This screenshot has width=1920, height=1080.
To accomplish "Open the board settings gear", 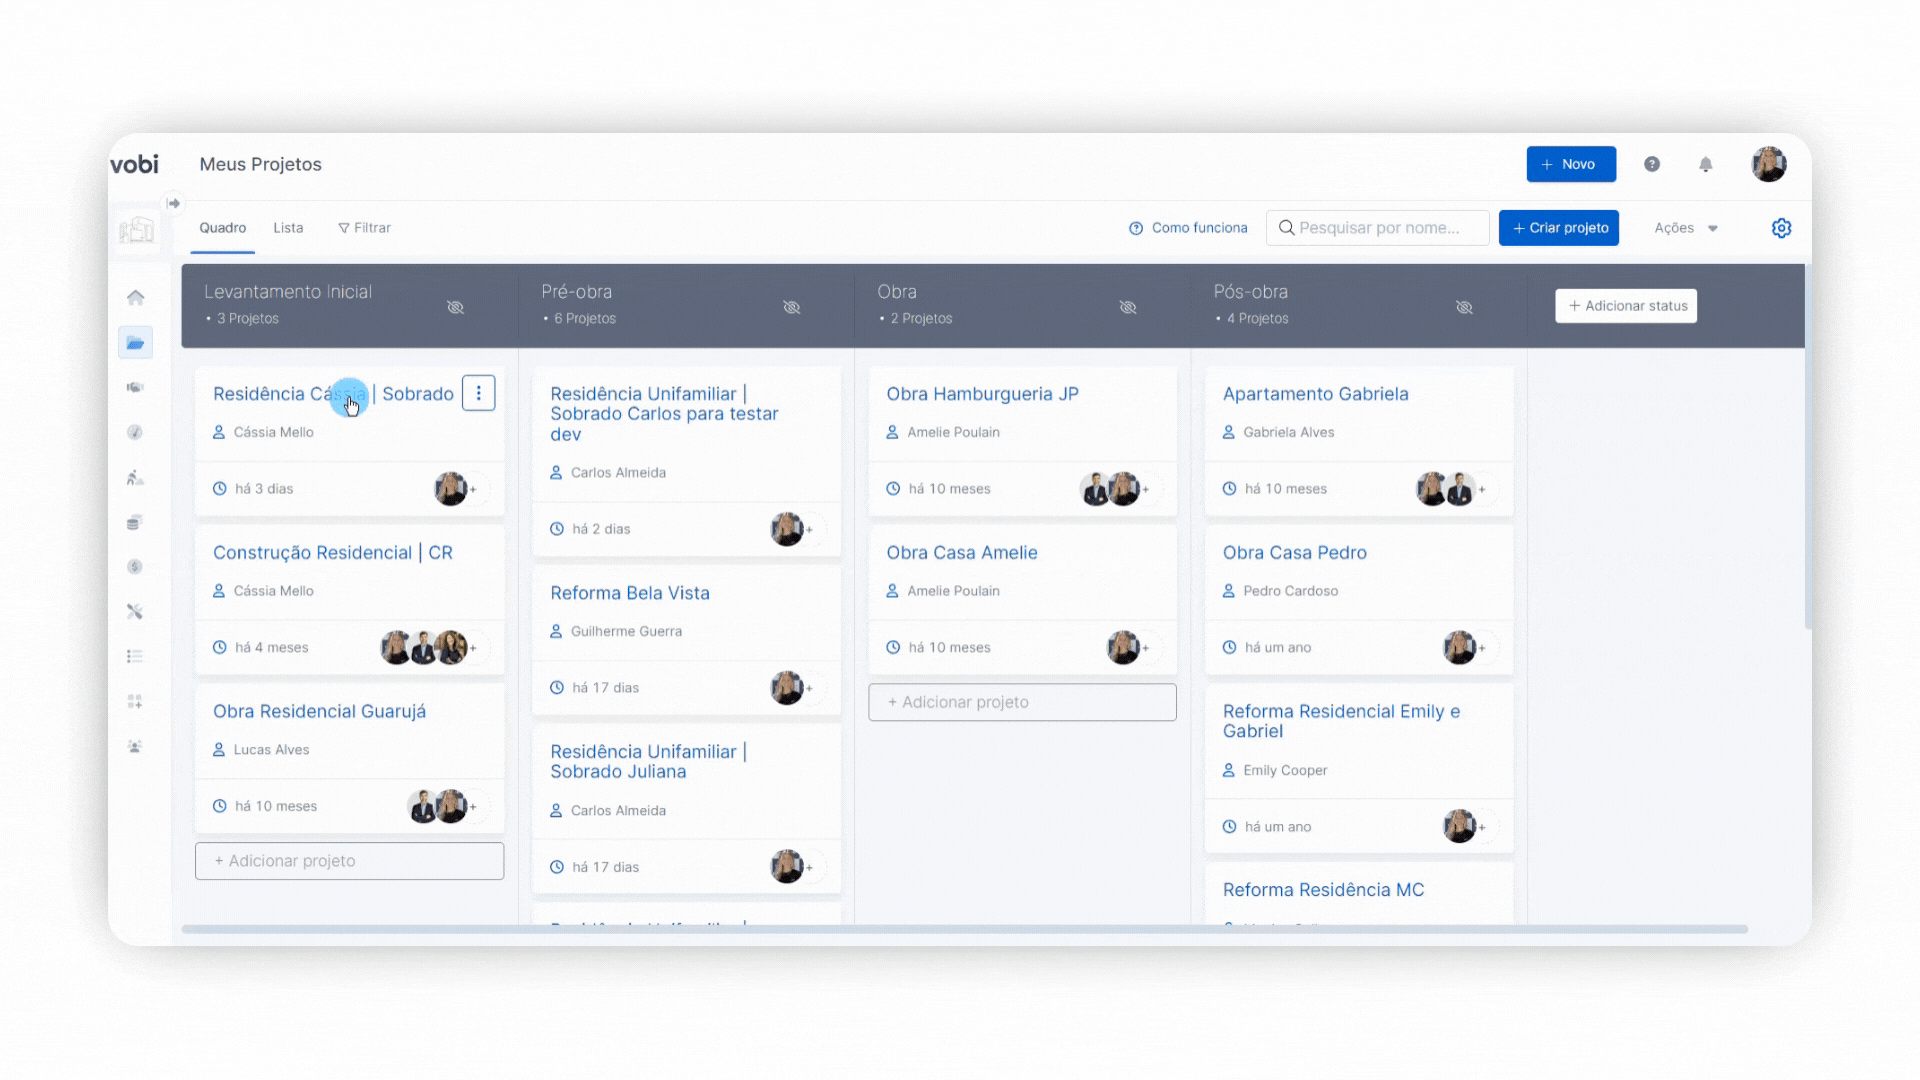I will coord(1781,228).
